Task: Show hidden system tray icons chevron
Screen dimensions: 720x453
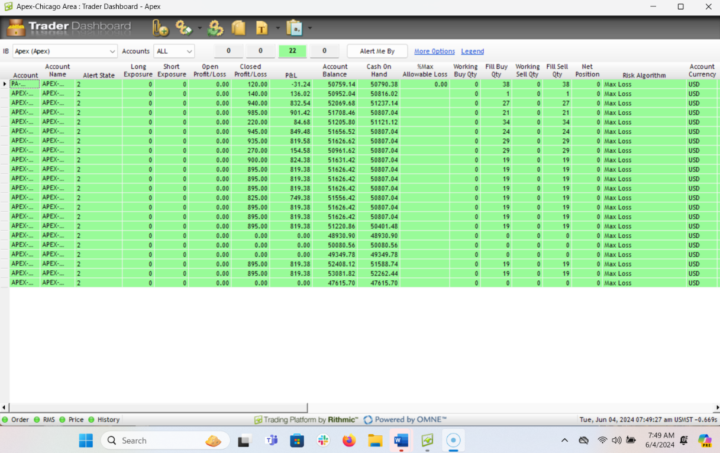Action: (564, 441)
